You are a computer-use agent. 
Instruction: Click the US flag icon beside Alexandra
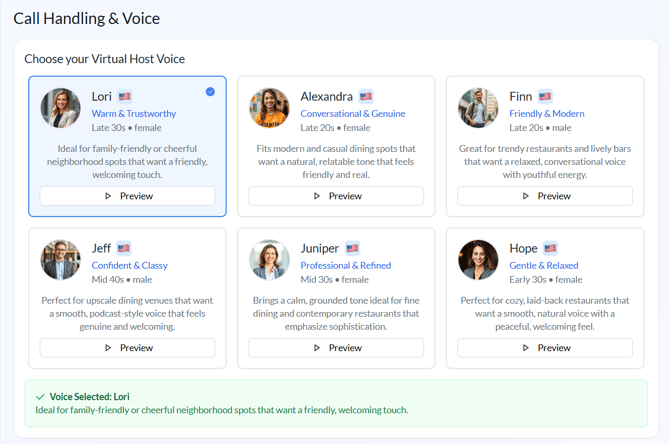pyautogui.click(x=366, y=97)
